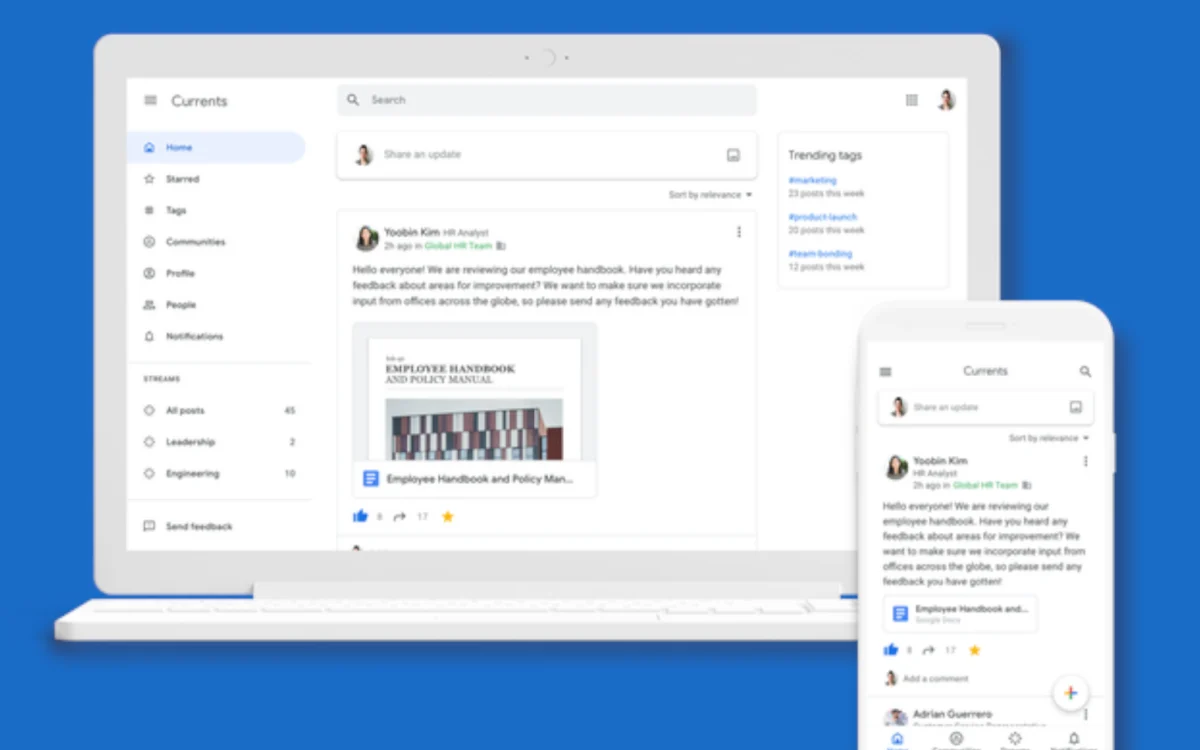Viewport: 1200px width, 750px height.
Task: Open the account avatar at laptop top right
Action: pyautogui.click(x=946, y=100)
